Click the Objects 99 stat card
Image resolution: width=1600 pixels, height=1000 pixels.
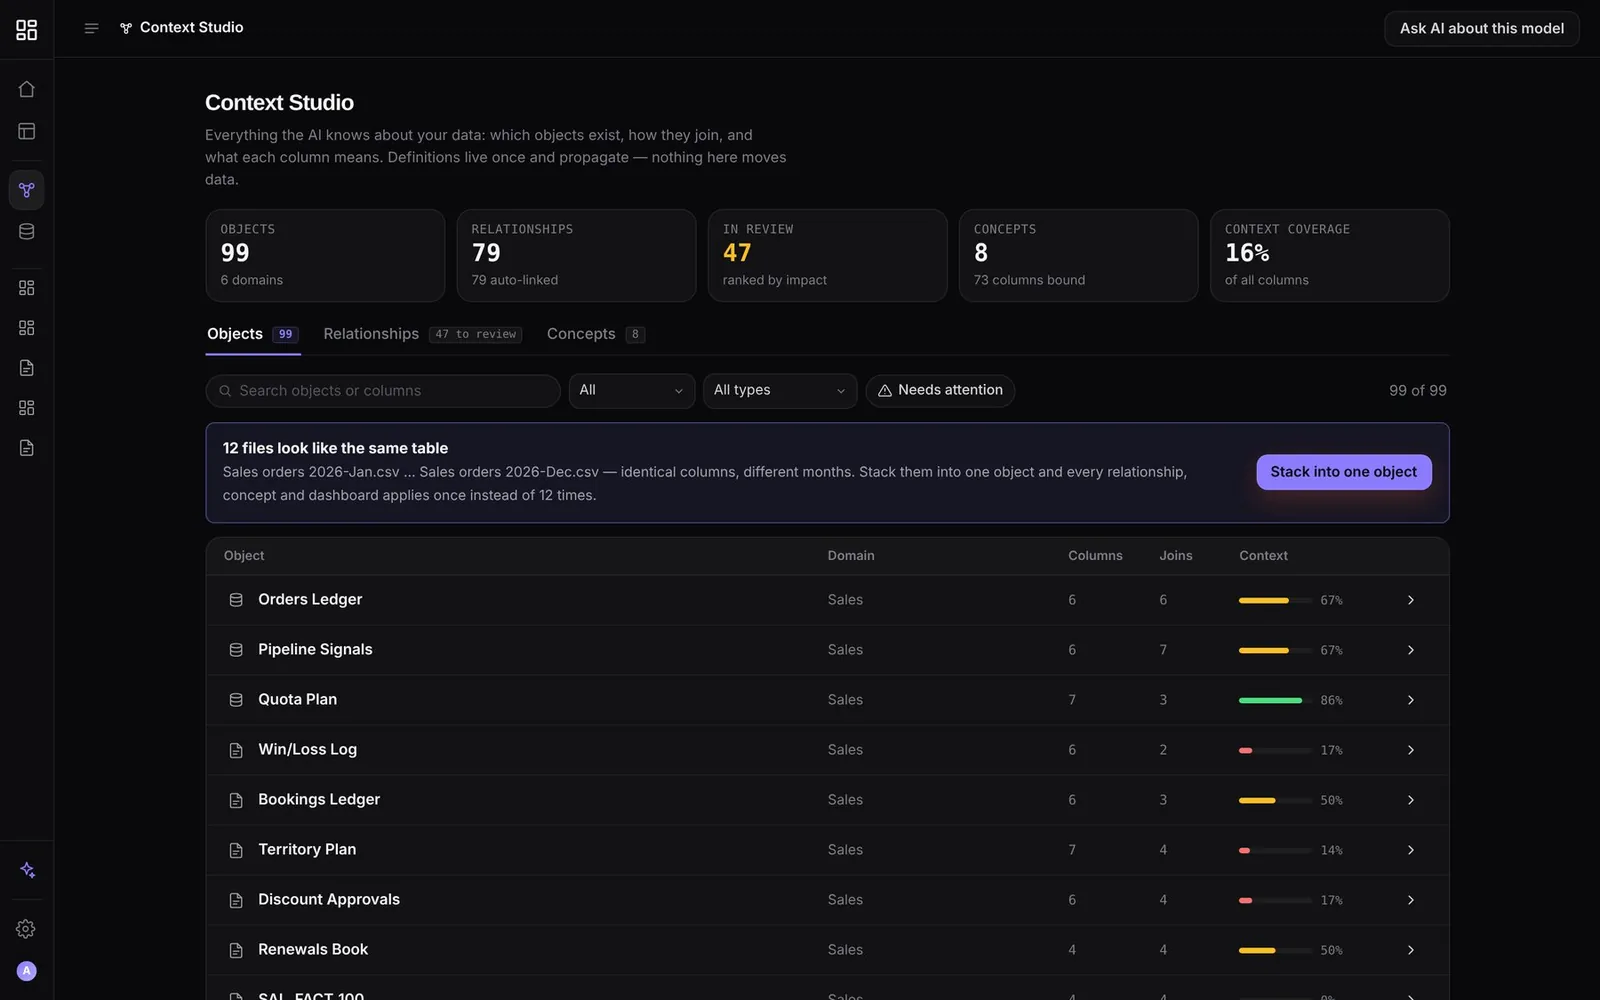[325, 255]
